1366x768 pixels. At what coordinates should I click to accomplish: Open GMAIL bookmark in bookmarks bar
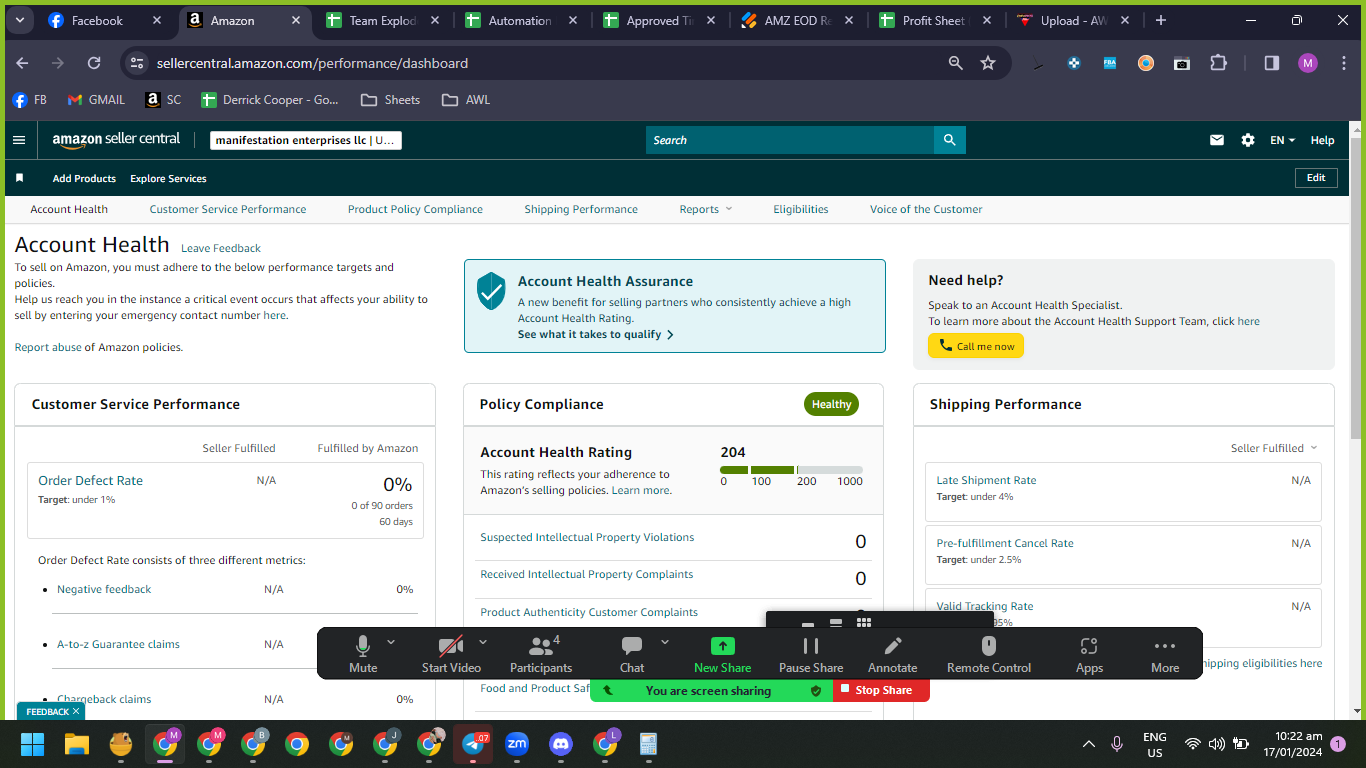(x=96, y=100)
